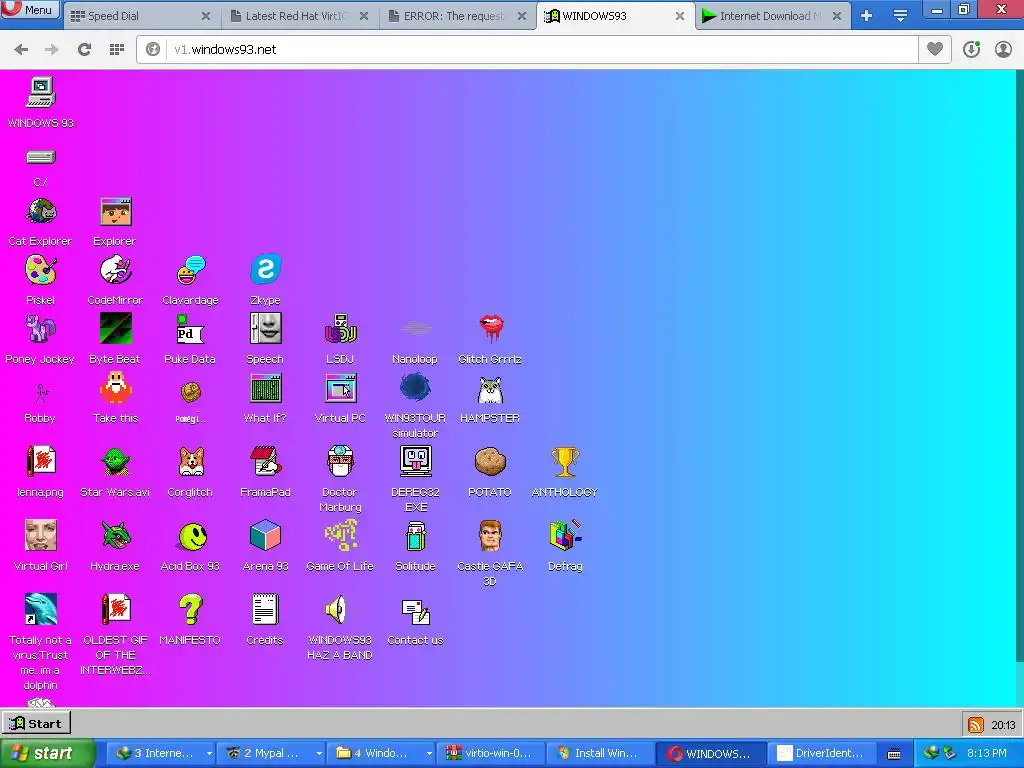Launch Zkype
1024x768 pixels.
click(265, 270)
